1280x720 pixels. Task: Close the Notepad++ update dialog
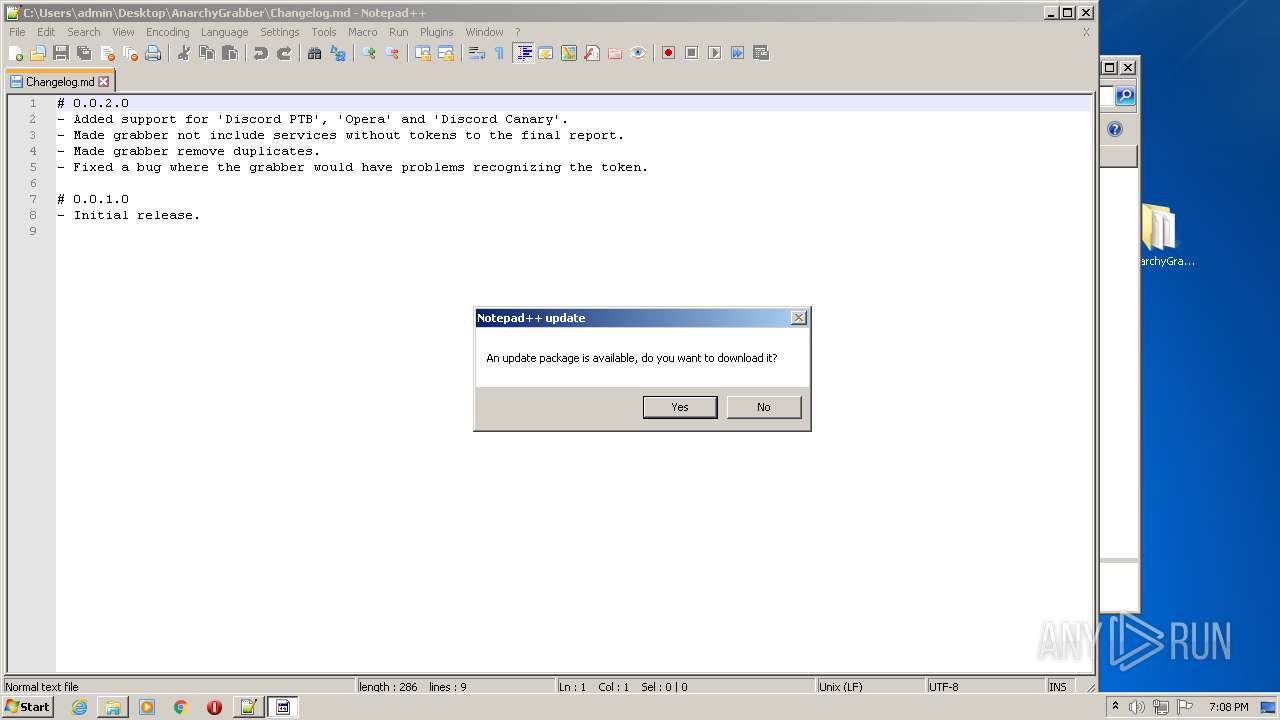click(x=798, y=318)
